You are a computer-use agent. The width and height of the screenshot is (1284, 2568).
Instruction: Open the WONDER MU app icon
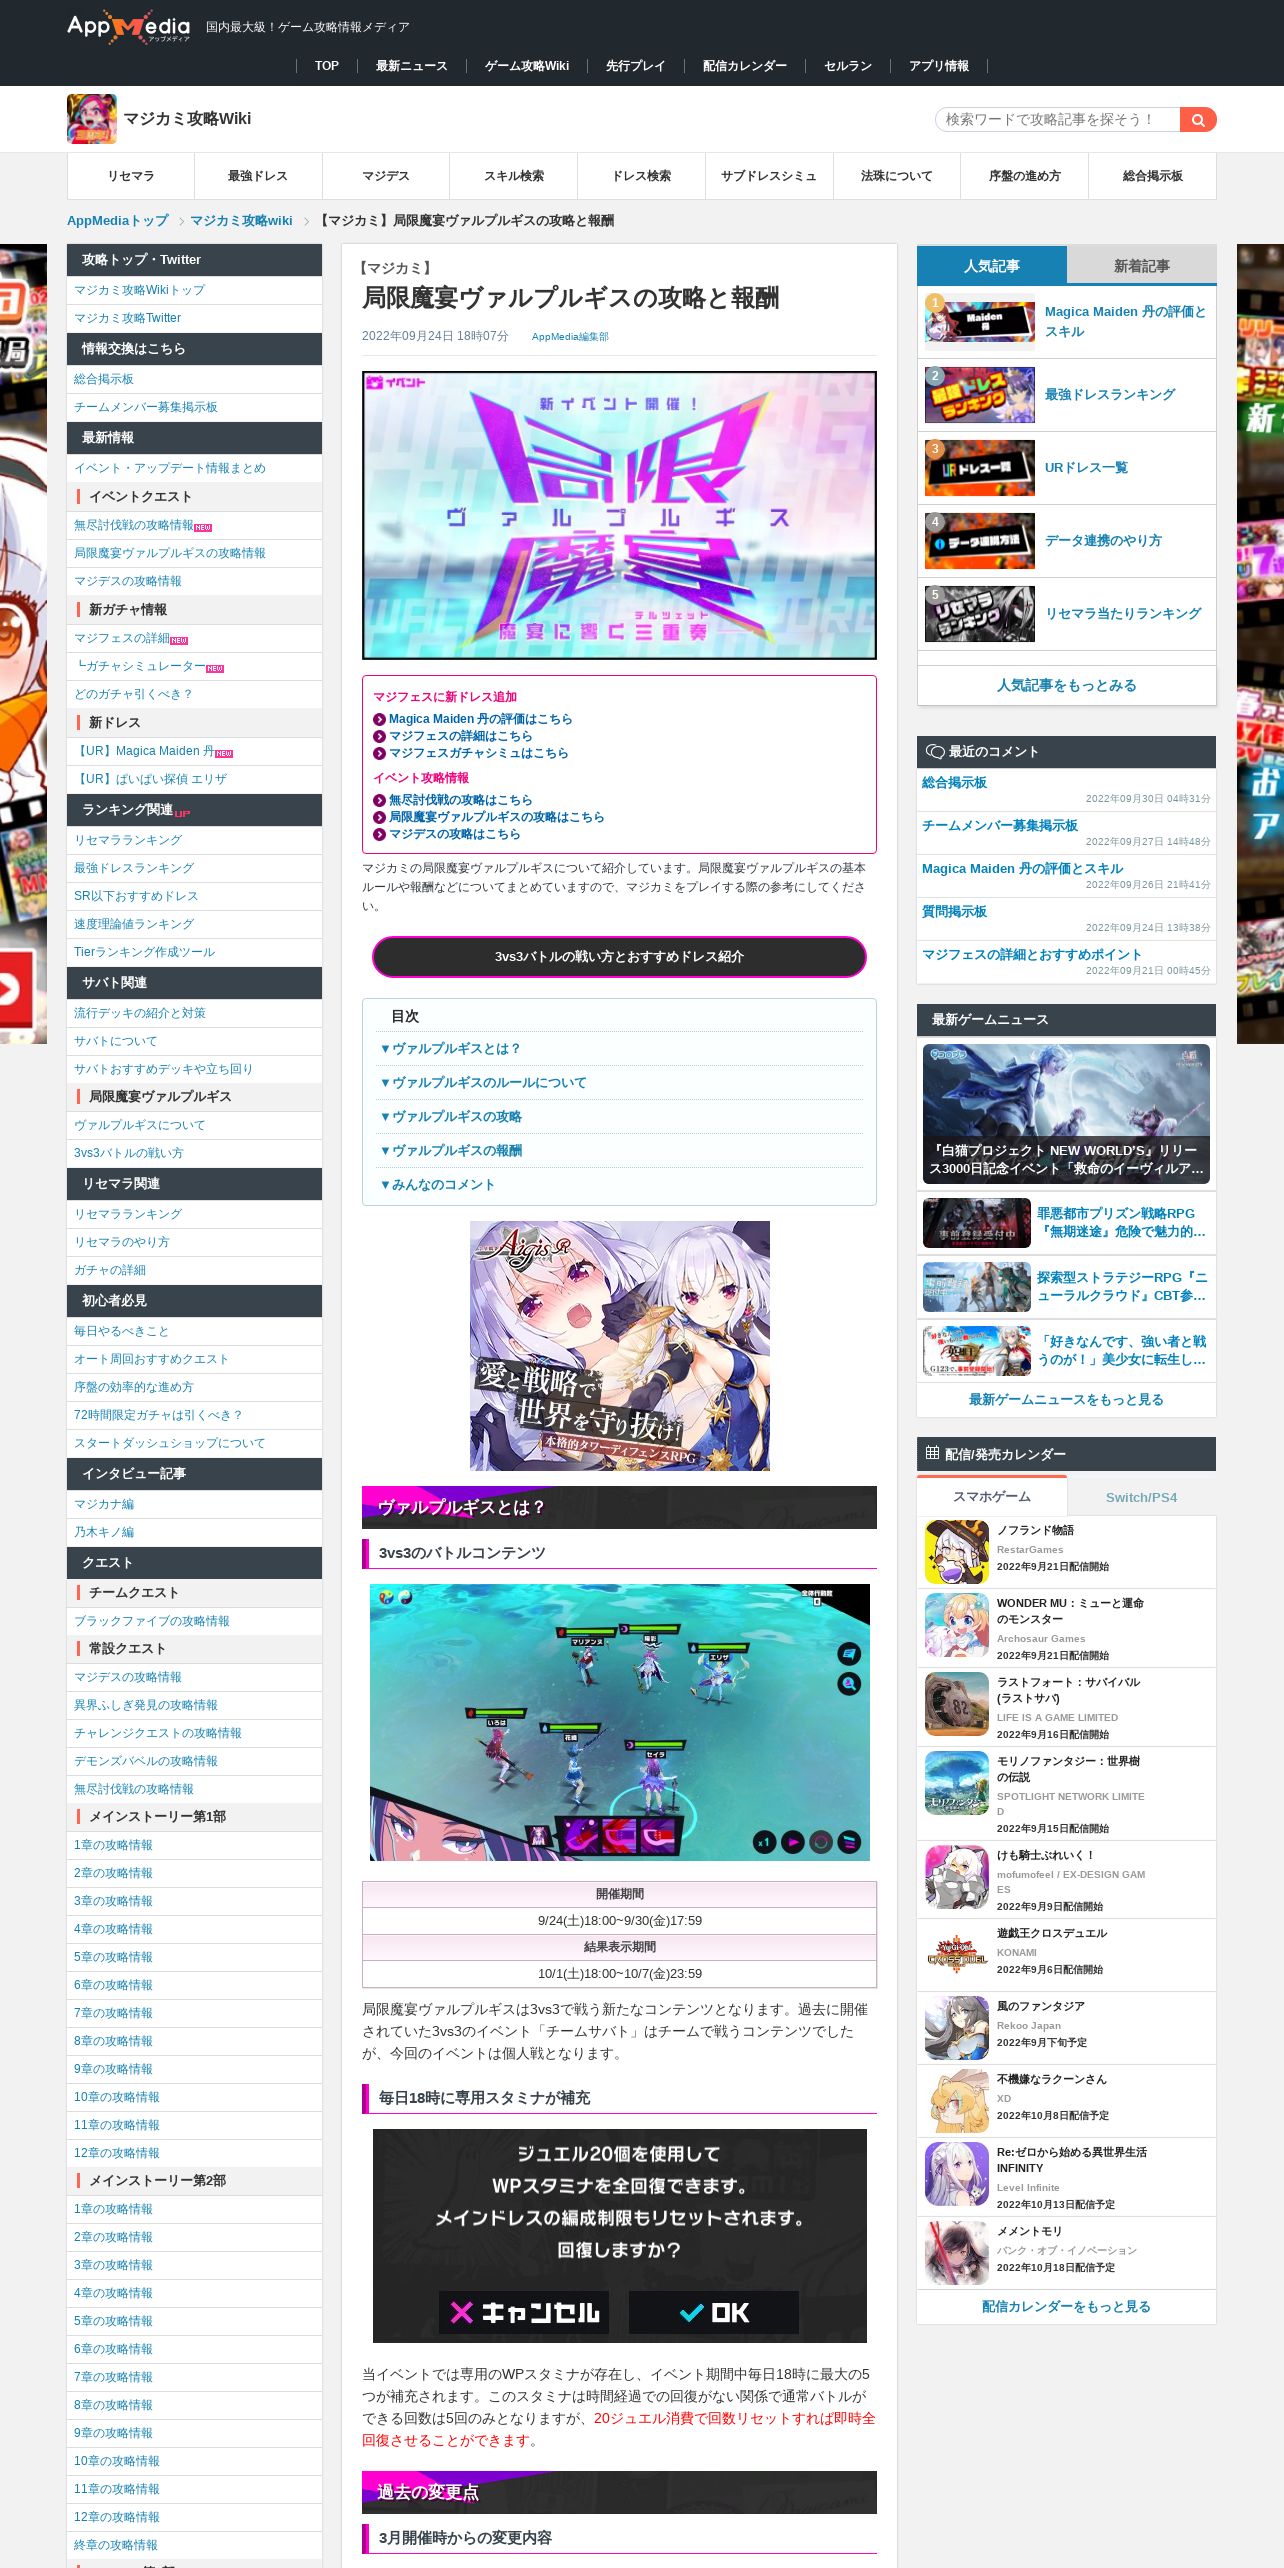point(956,1625)
